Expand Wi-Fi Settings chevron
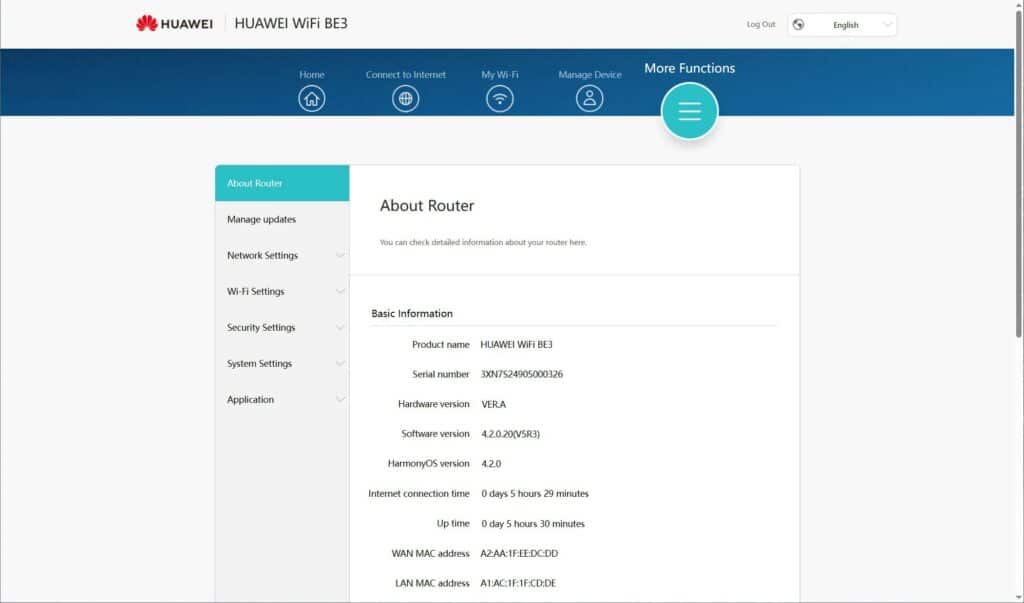This screenshot has height=603, width=1024. click(340, 291)
